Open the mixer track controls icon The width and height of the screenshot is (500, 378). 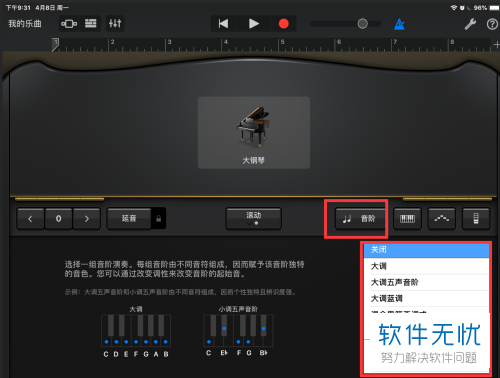(x=115, y=24)
